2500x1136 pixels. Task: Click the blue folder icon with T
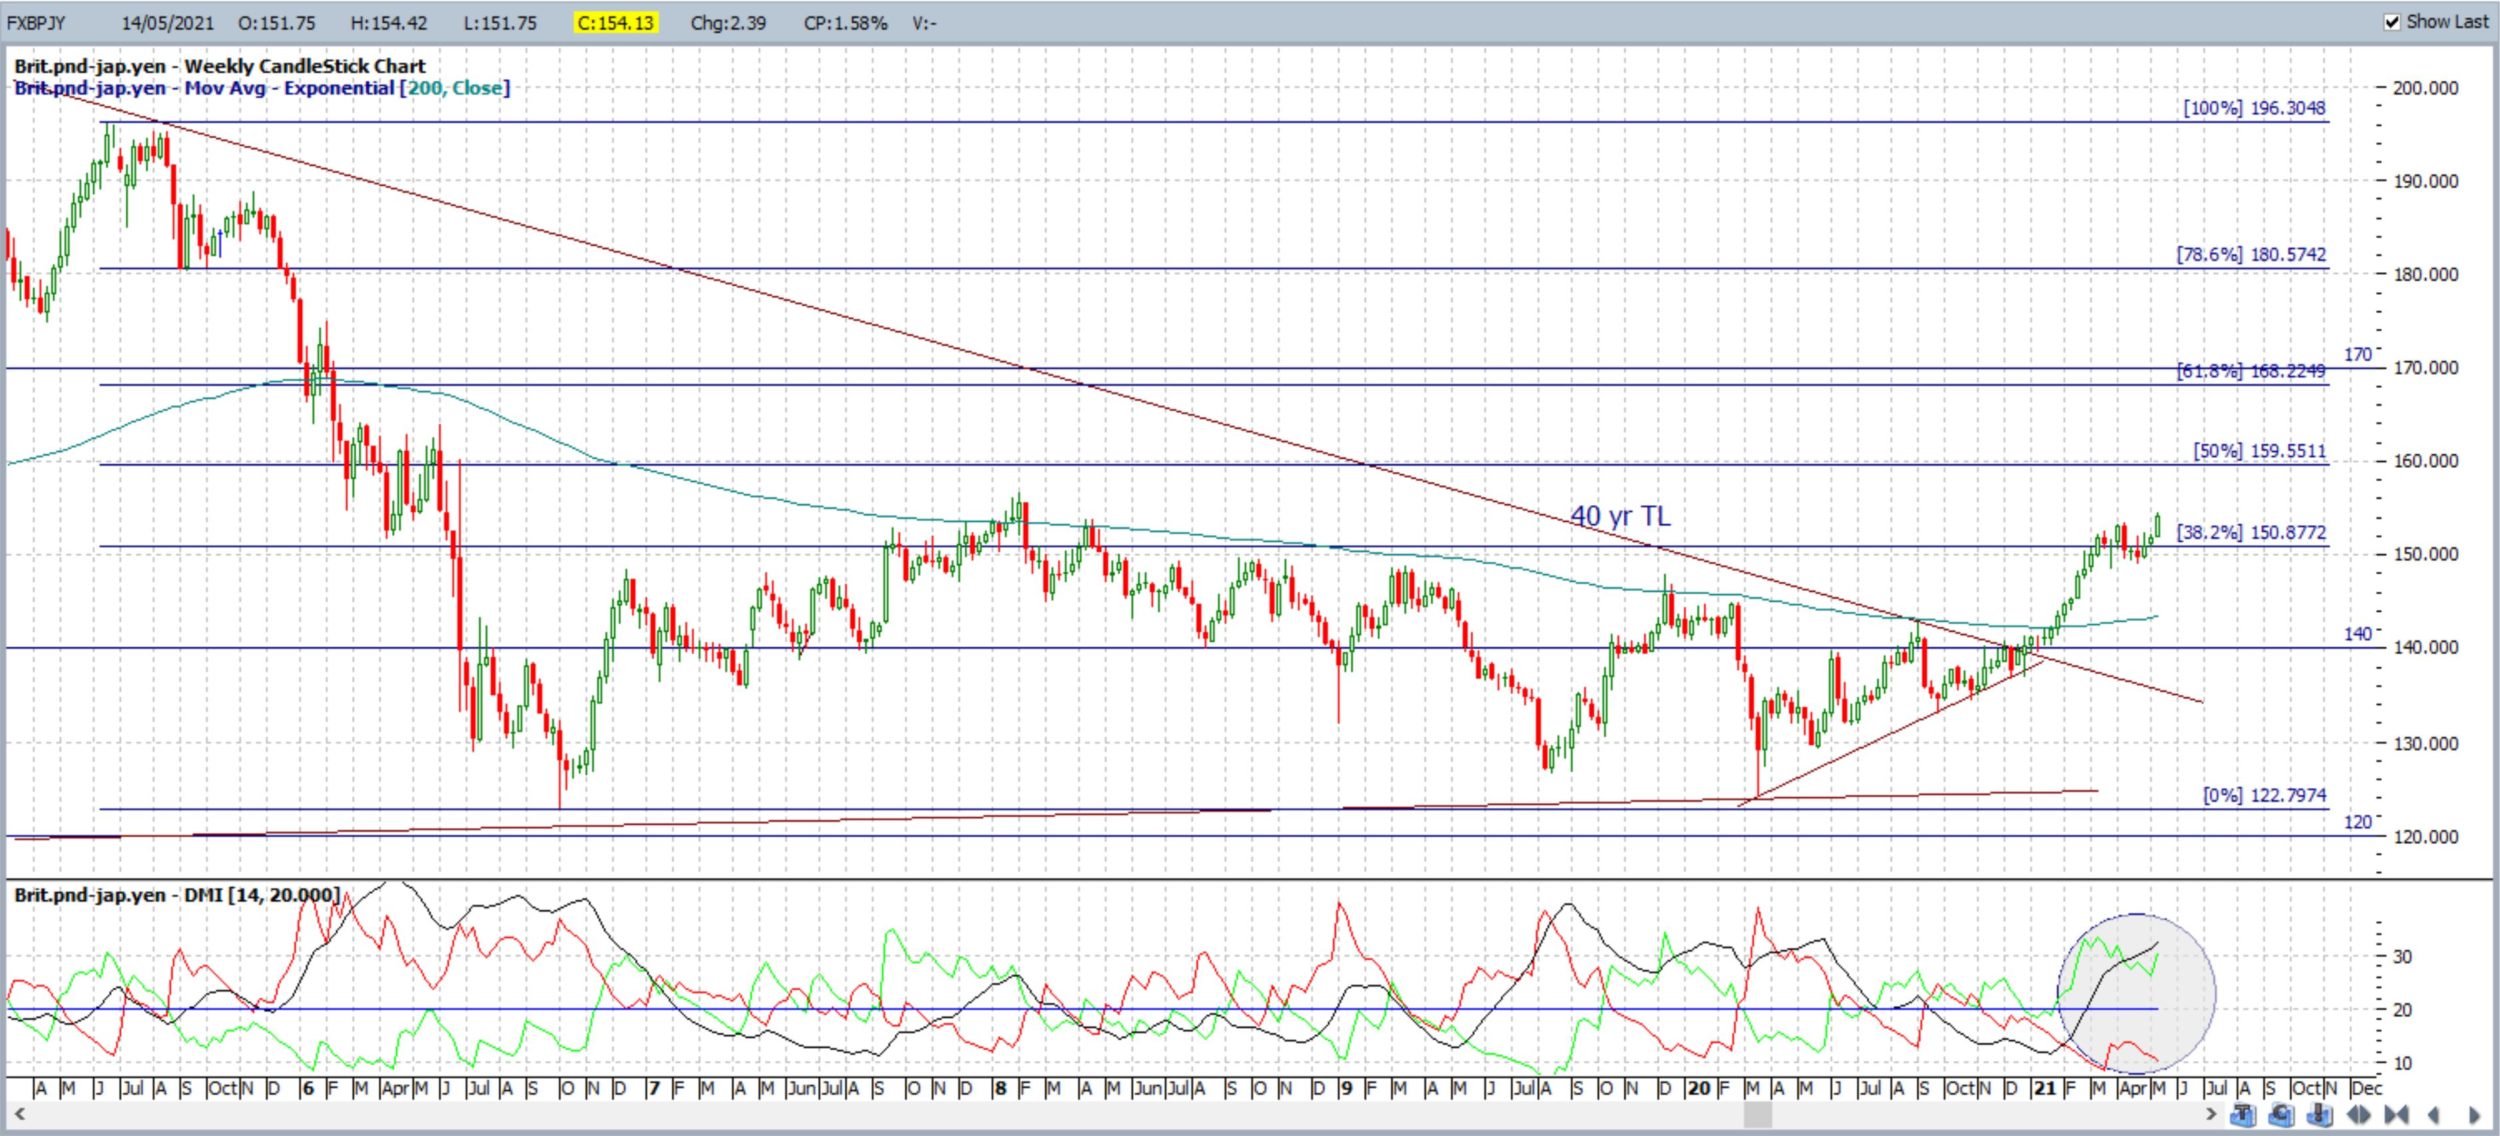[x=2243, y=1114]
